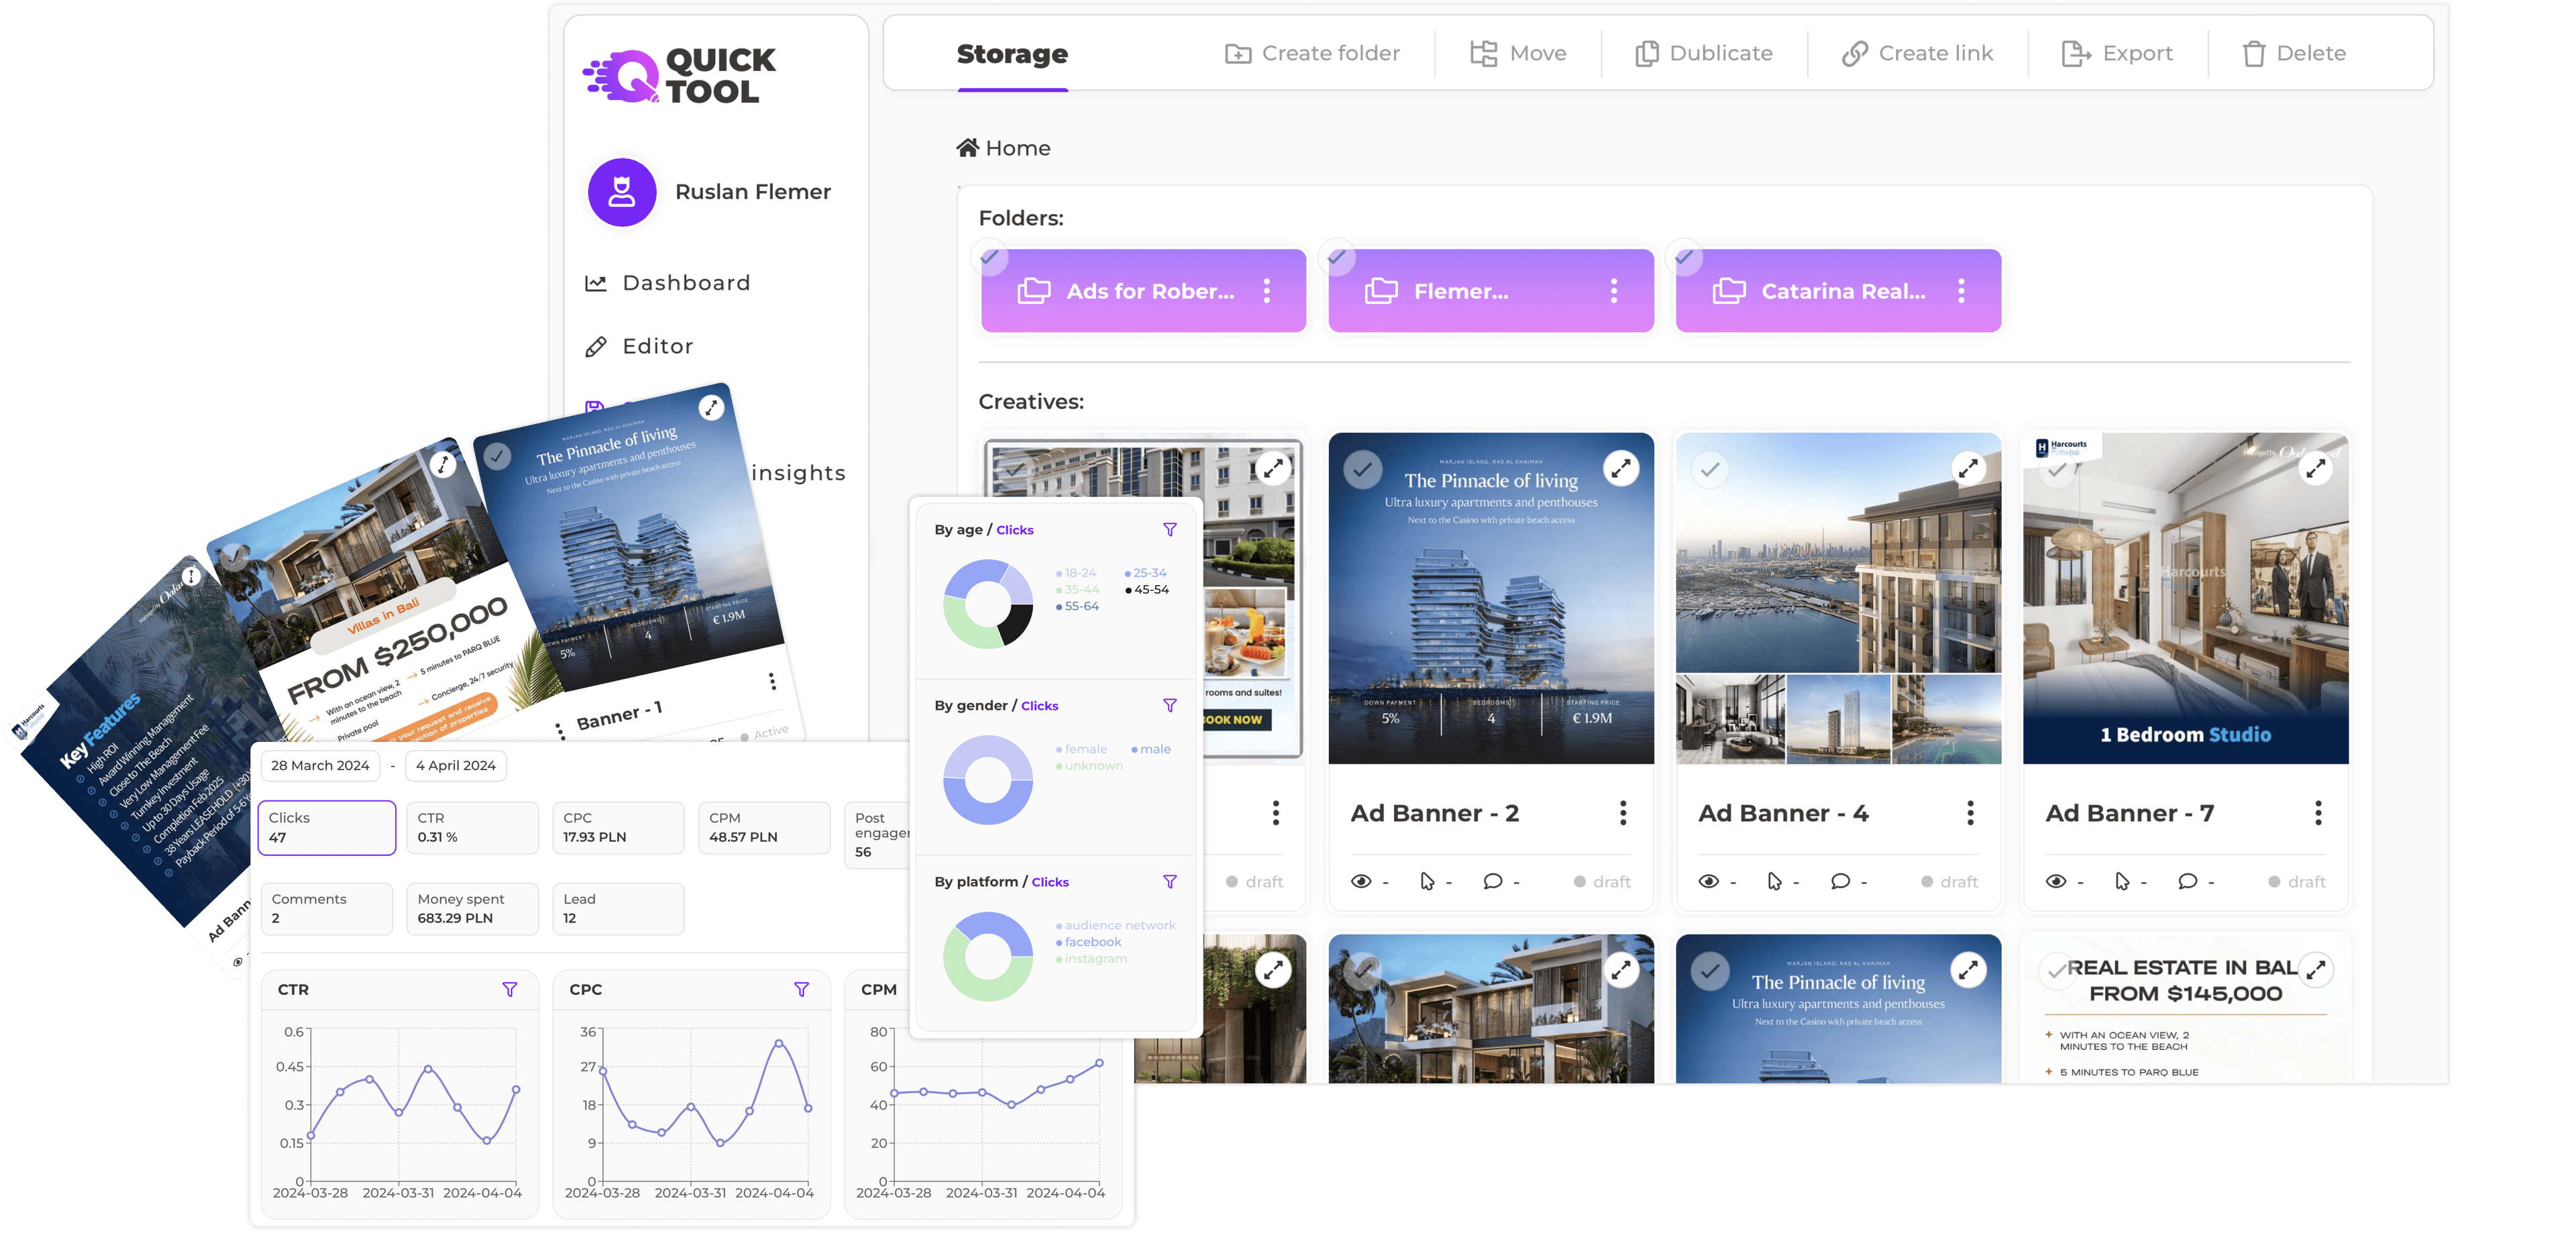Open the Catarina Real... folder
Screen dimensions: 2576x1233
pos(1838,291)
